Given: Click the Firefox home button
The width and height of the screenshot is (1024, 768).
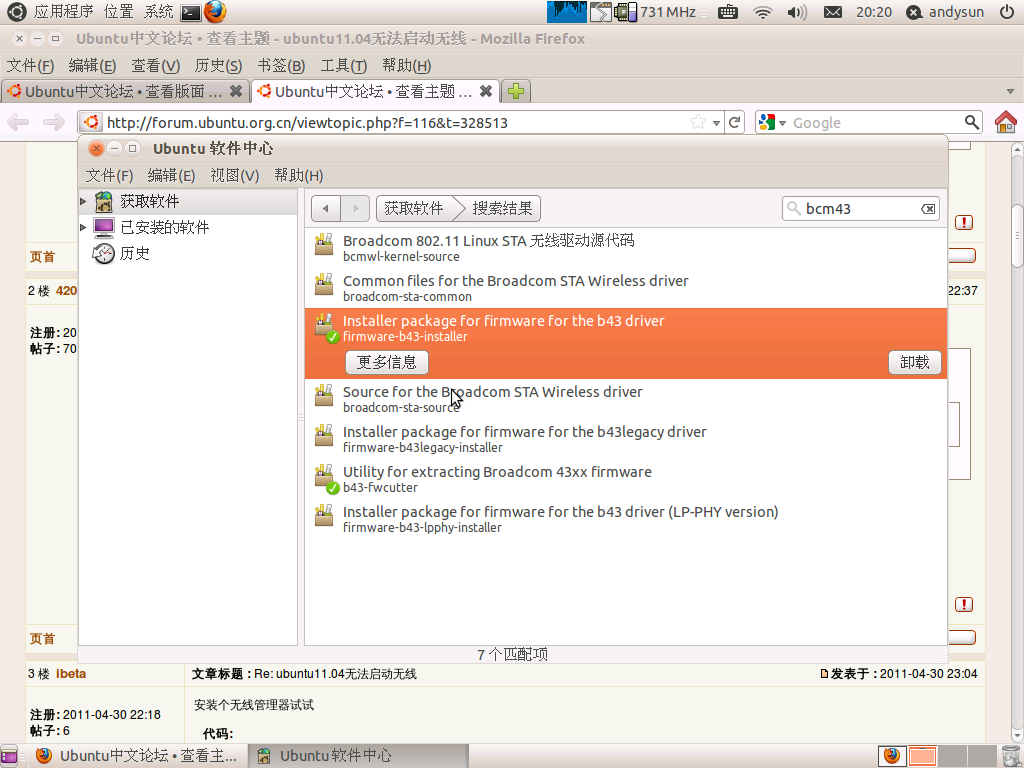Looking at the screenshot, I should tap(1006, 122).
